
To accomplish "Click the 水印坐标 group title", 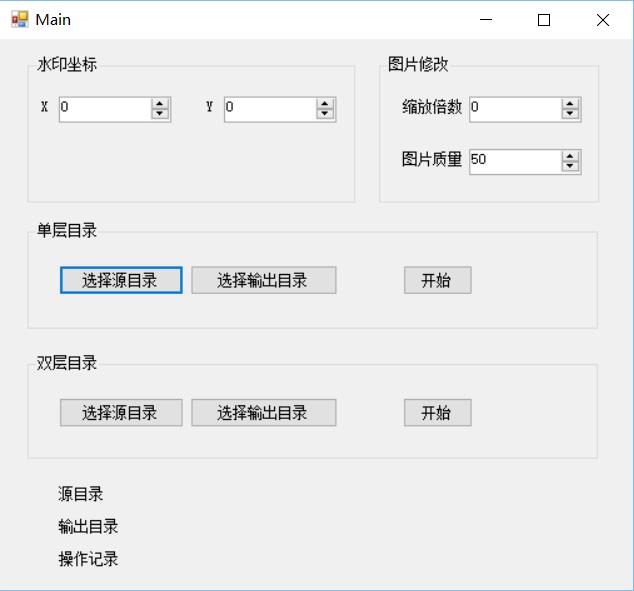I will 67,64.
